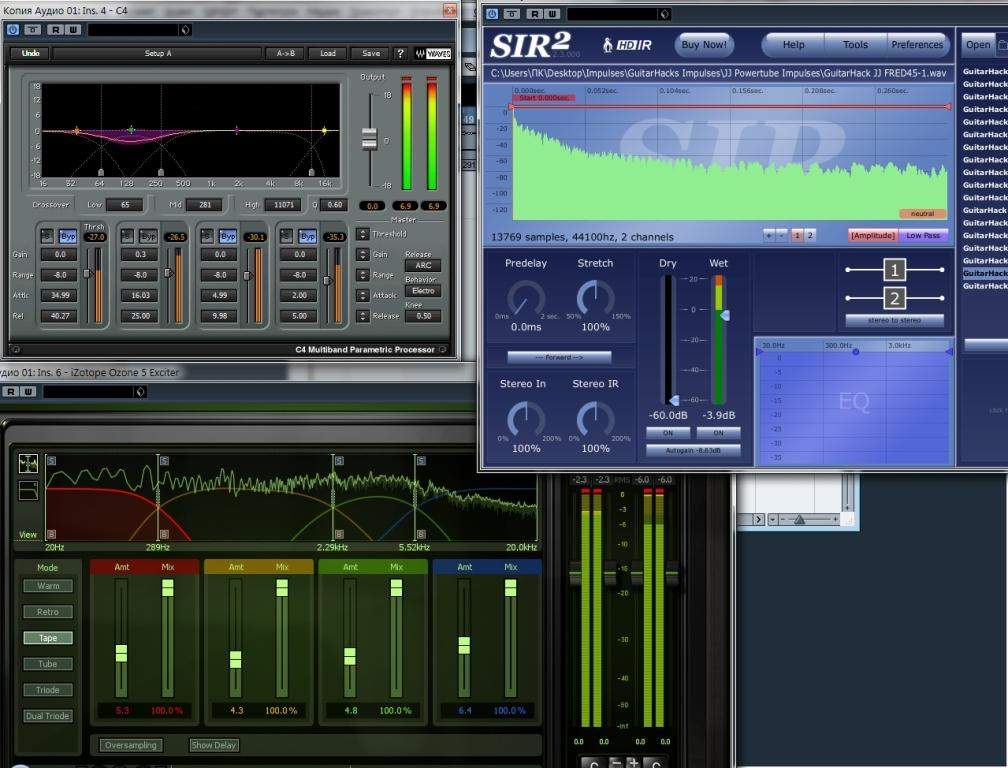
Task: Click the folder icon next to Open
Action: pyautogui.click(x=1002, y=45)
